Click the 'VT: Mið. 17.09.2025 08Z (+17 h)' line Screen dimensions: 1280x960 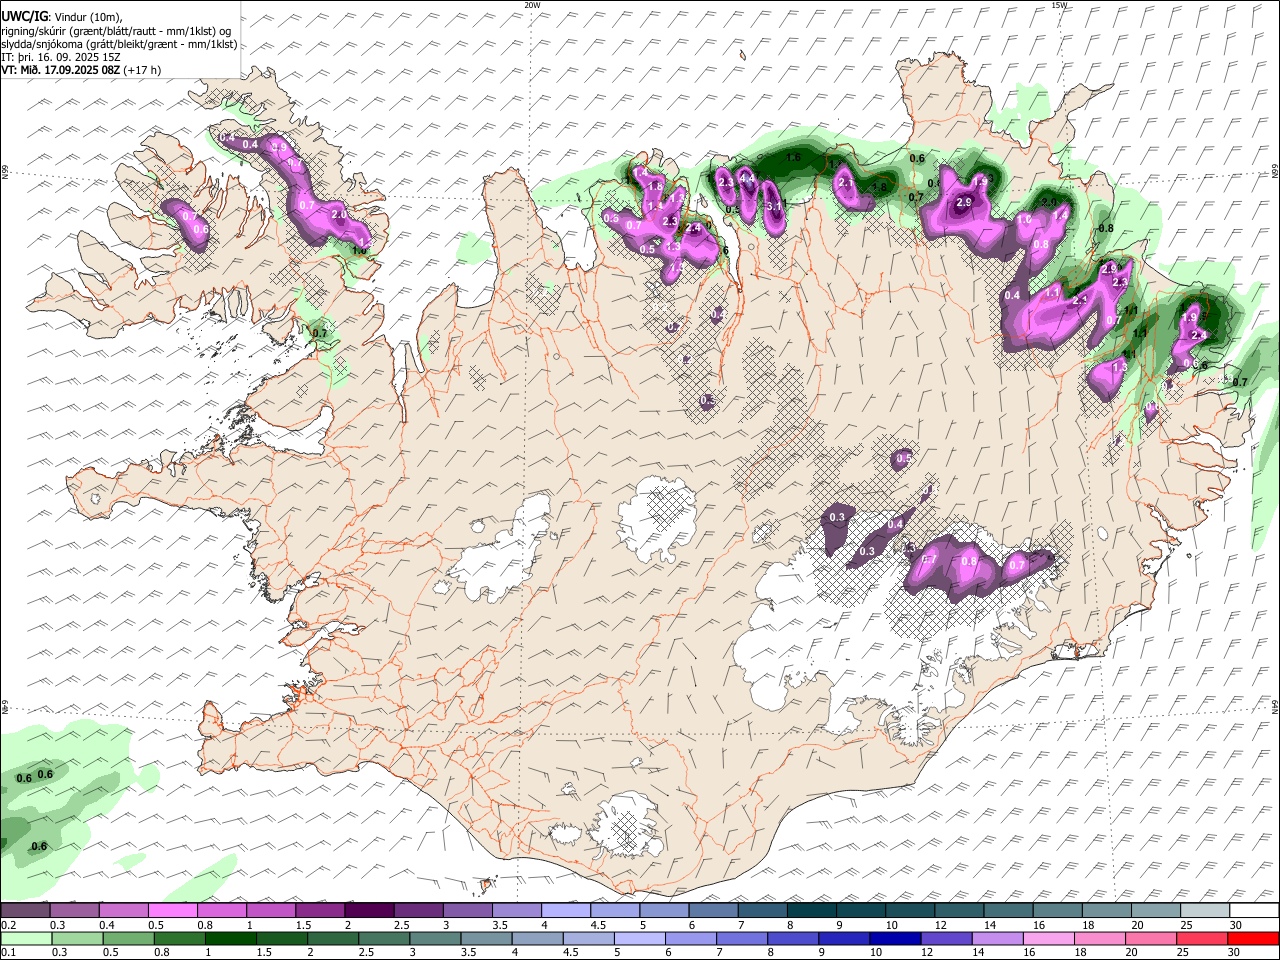click(81, 70)
